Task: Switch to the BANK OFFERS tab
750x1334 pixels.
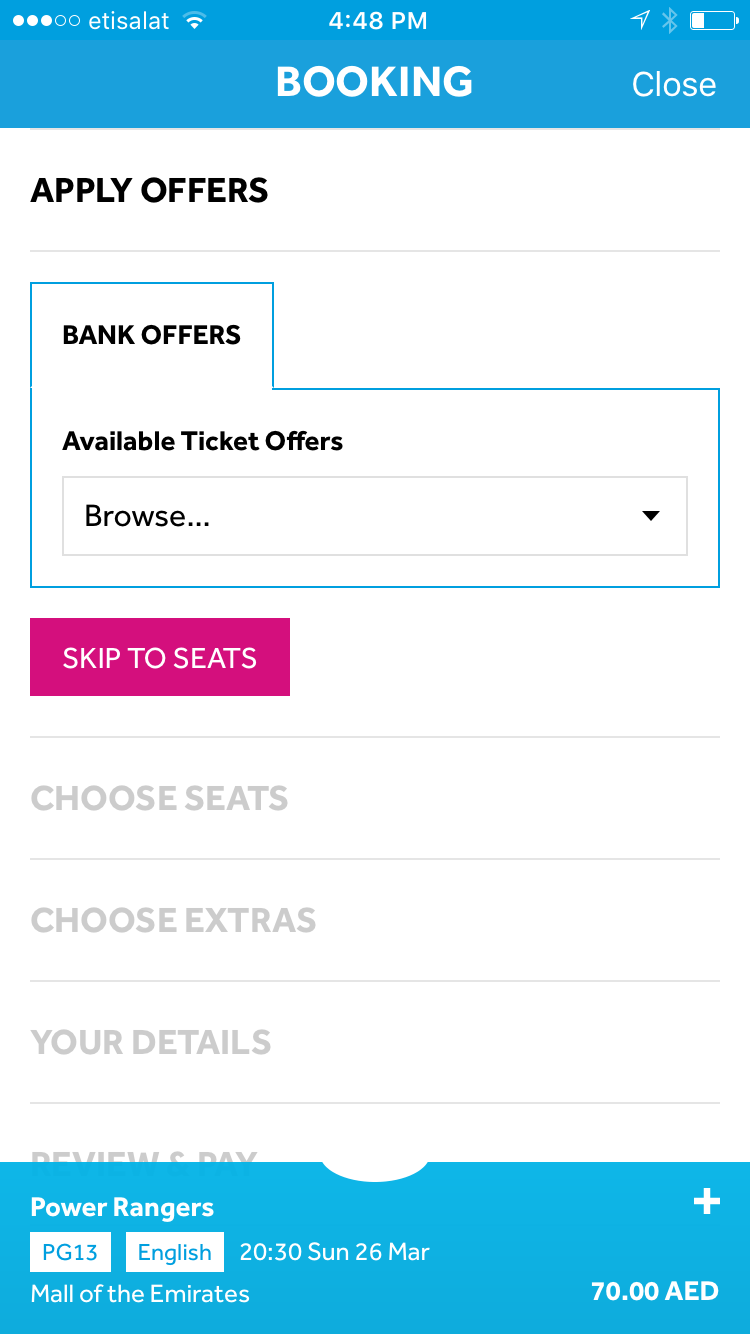Action: [x=152, y=335]
